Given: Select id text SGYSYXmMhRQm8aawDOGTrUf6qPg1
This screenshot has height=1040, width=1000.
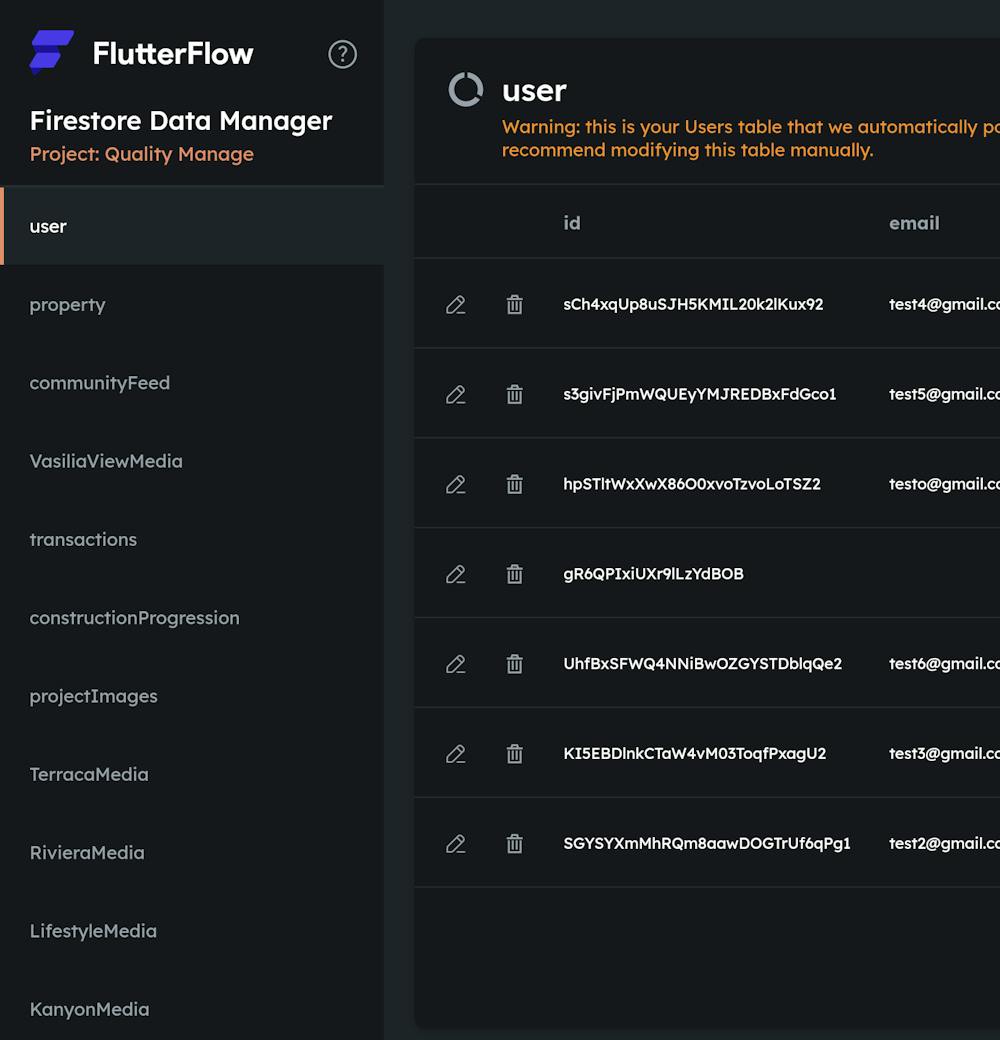Looking at the screenshot, I should tap(706, 844).
